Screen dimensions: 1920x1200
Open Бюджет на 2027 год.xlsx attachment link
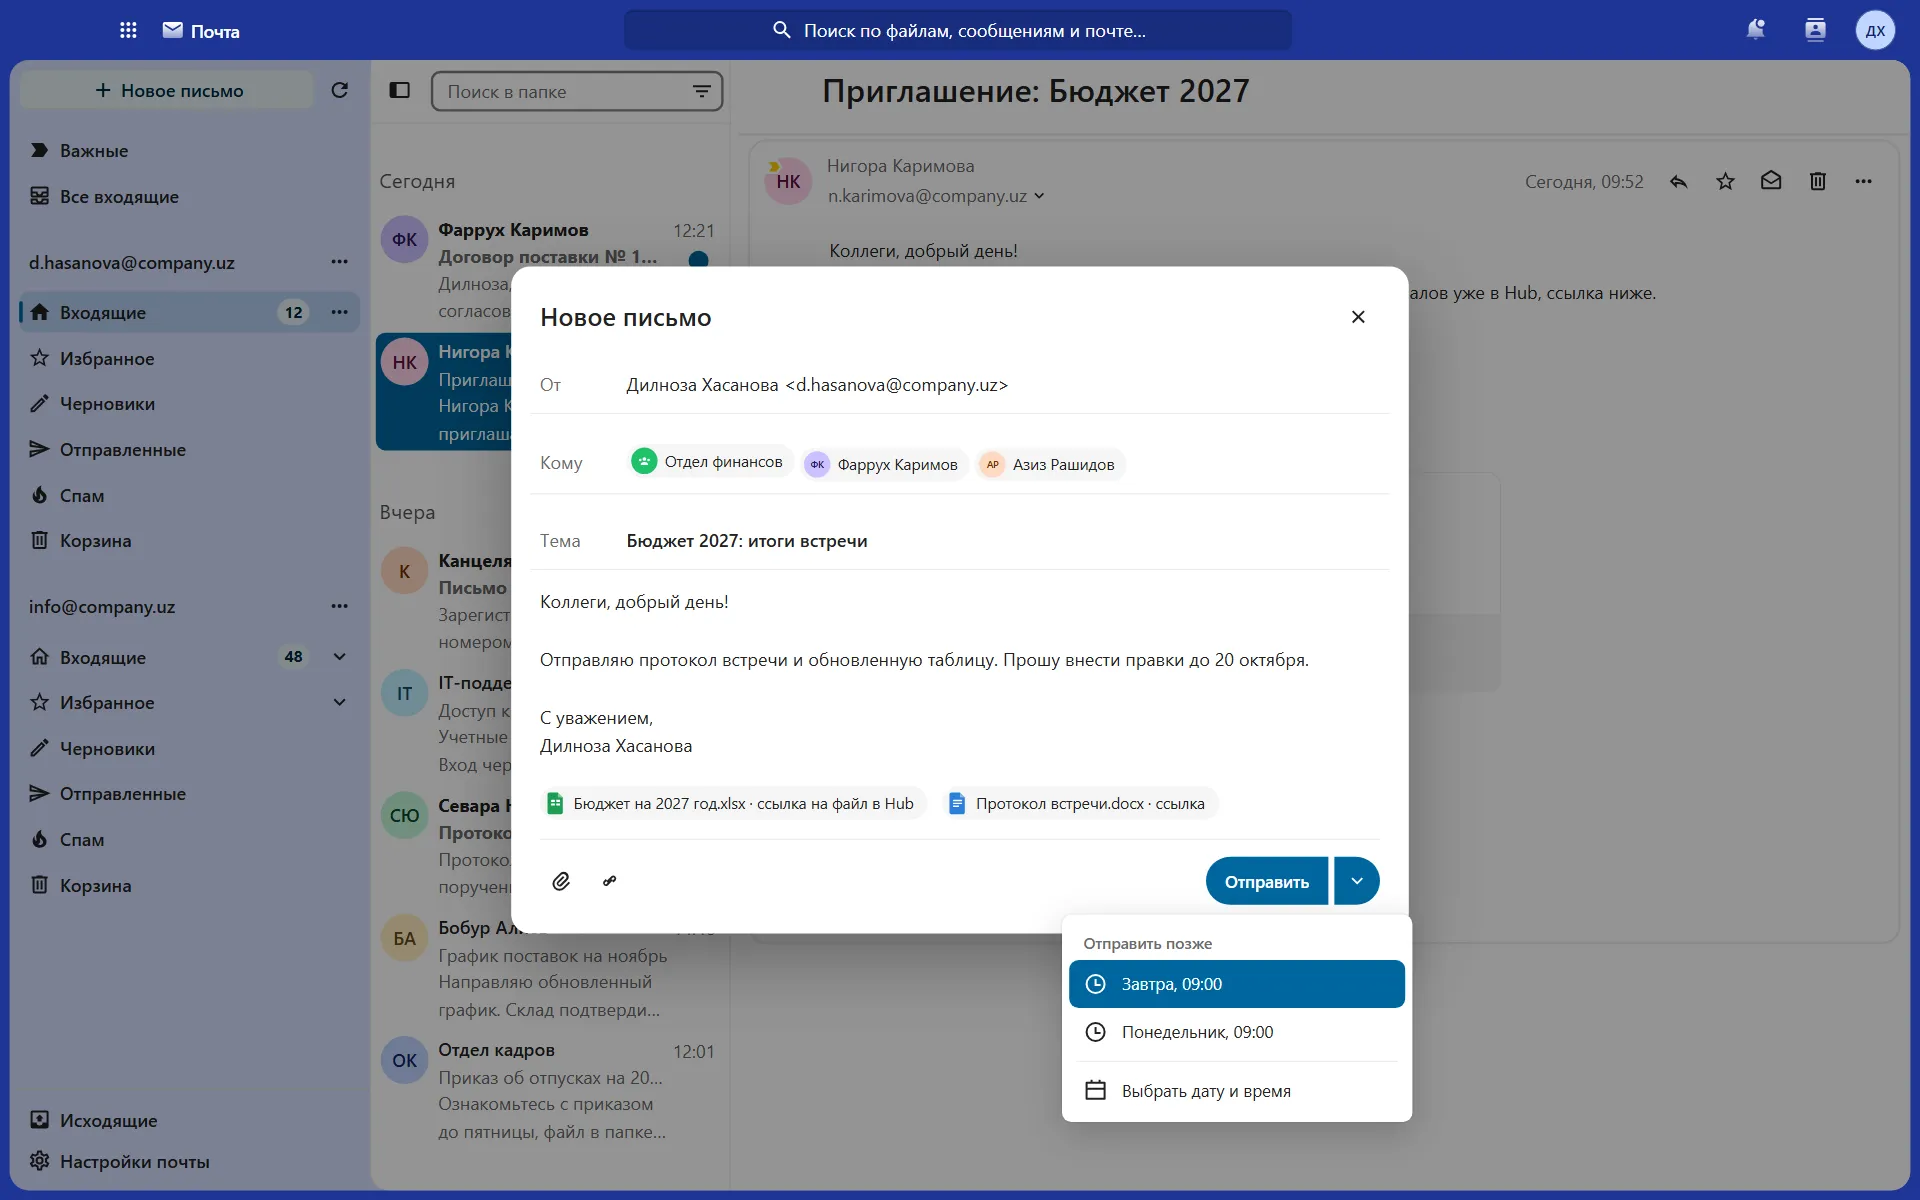click(x=734, y=803)
